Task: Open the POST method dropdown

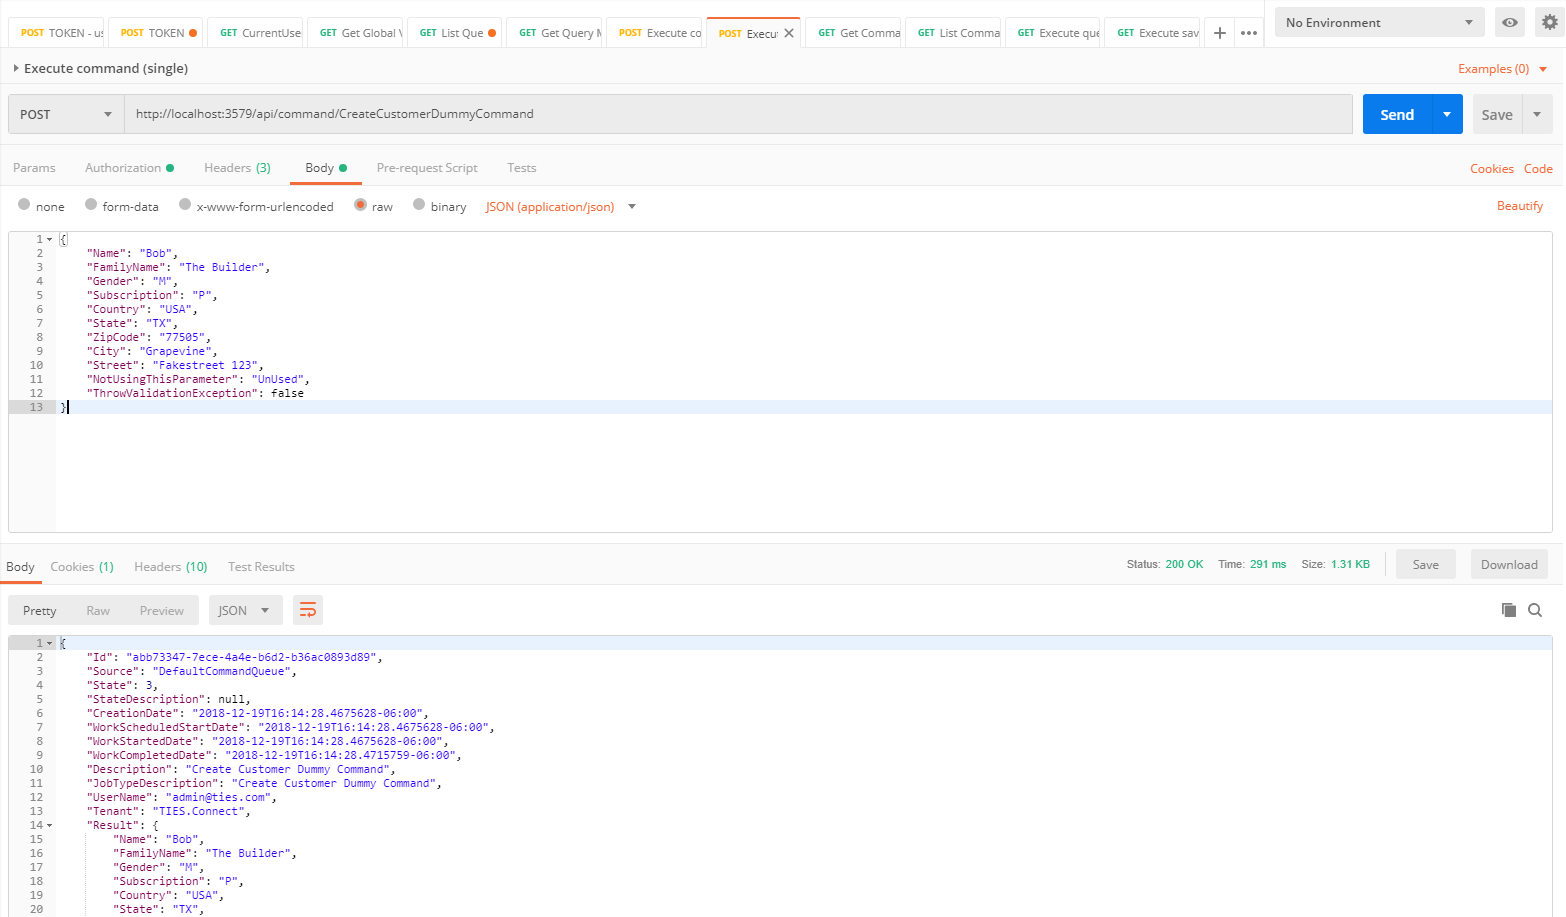Action: 66,114
